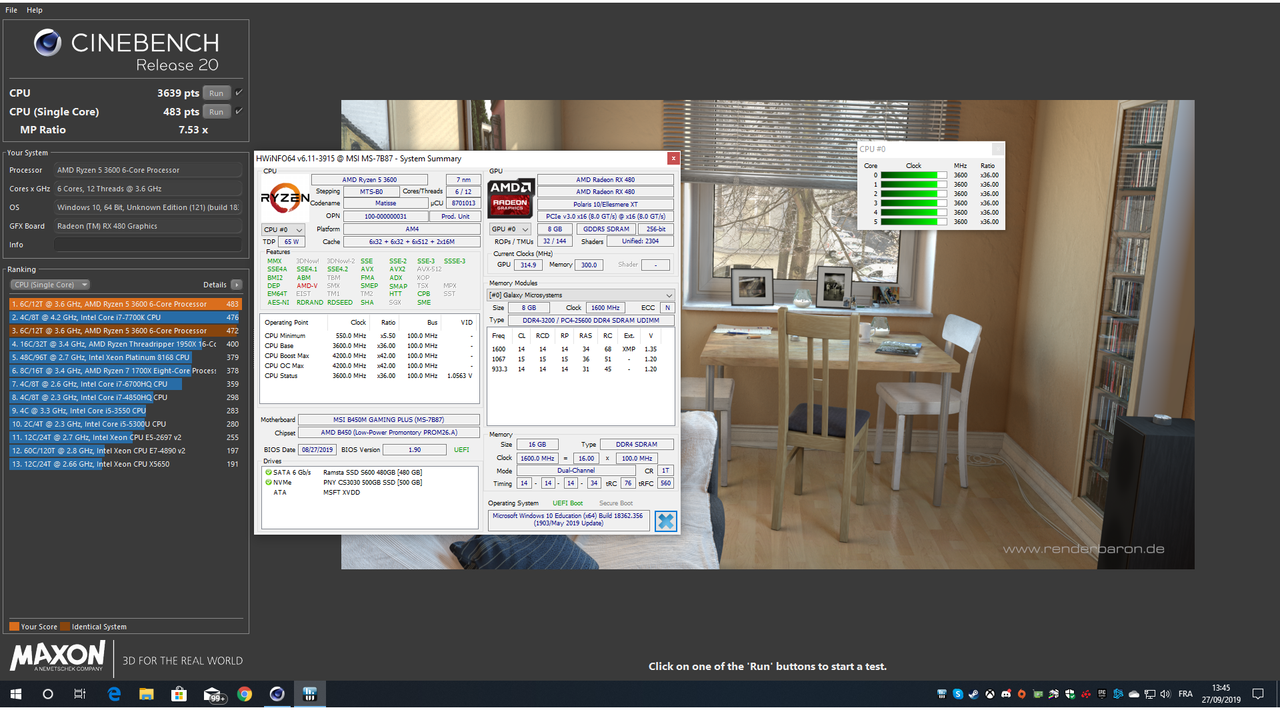Launch Google Chrome from the taskbar
1280x720 pixels.
pyautogui.click(x=245, y=694)
